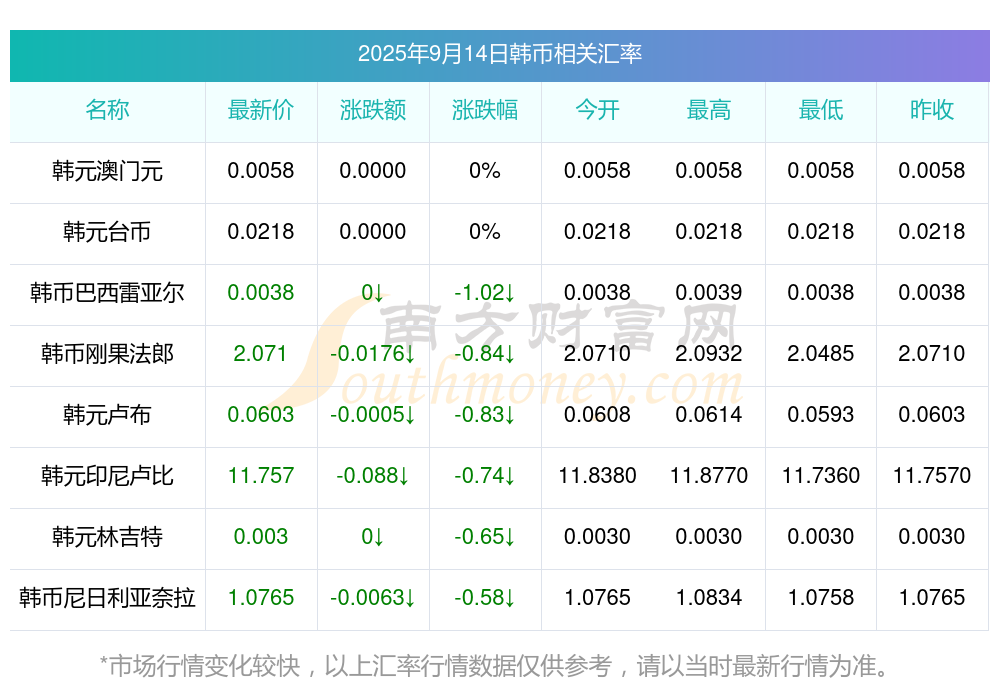Click the high value 1.0834

coord(709,598)
